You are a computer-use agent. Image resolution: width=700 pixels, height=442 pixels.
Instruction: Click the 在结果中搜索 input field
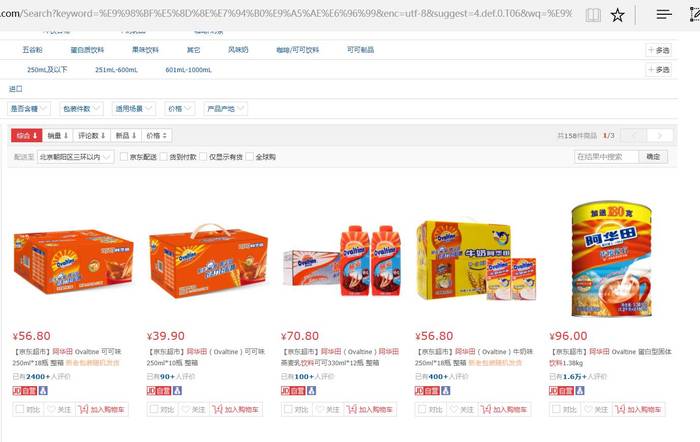(x=606, y=157)
